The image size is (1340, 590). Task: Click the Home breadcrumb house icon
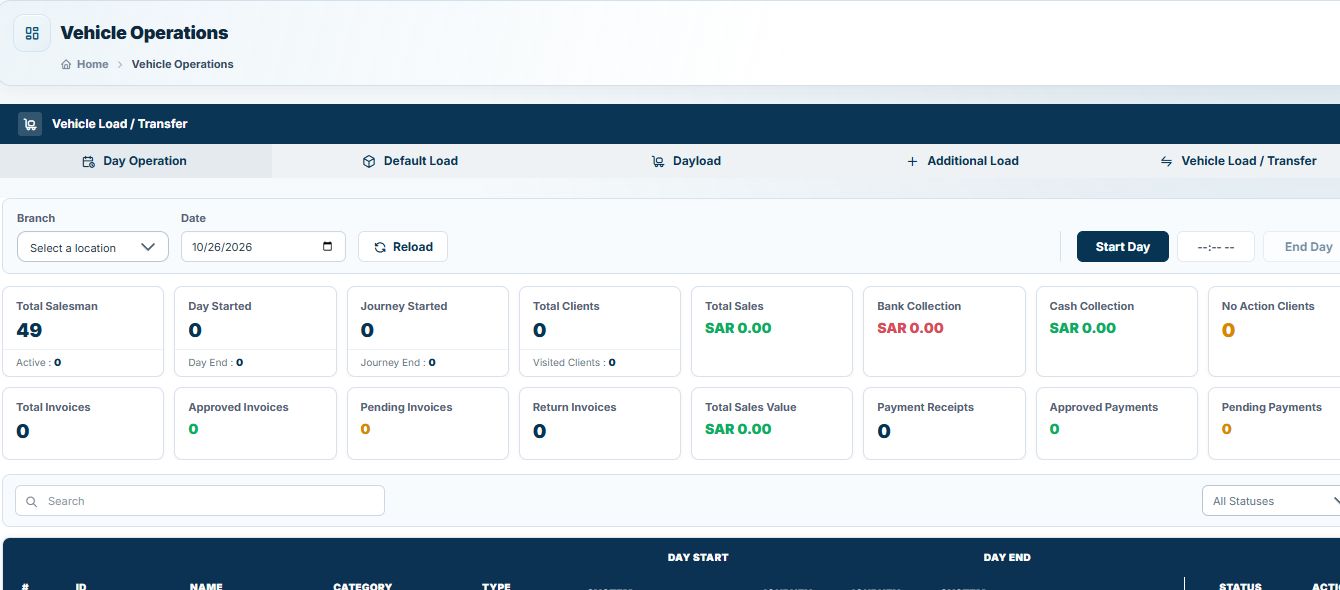(x=66, y=64)
